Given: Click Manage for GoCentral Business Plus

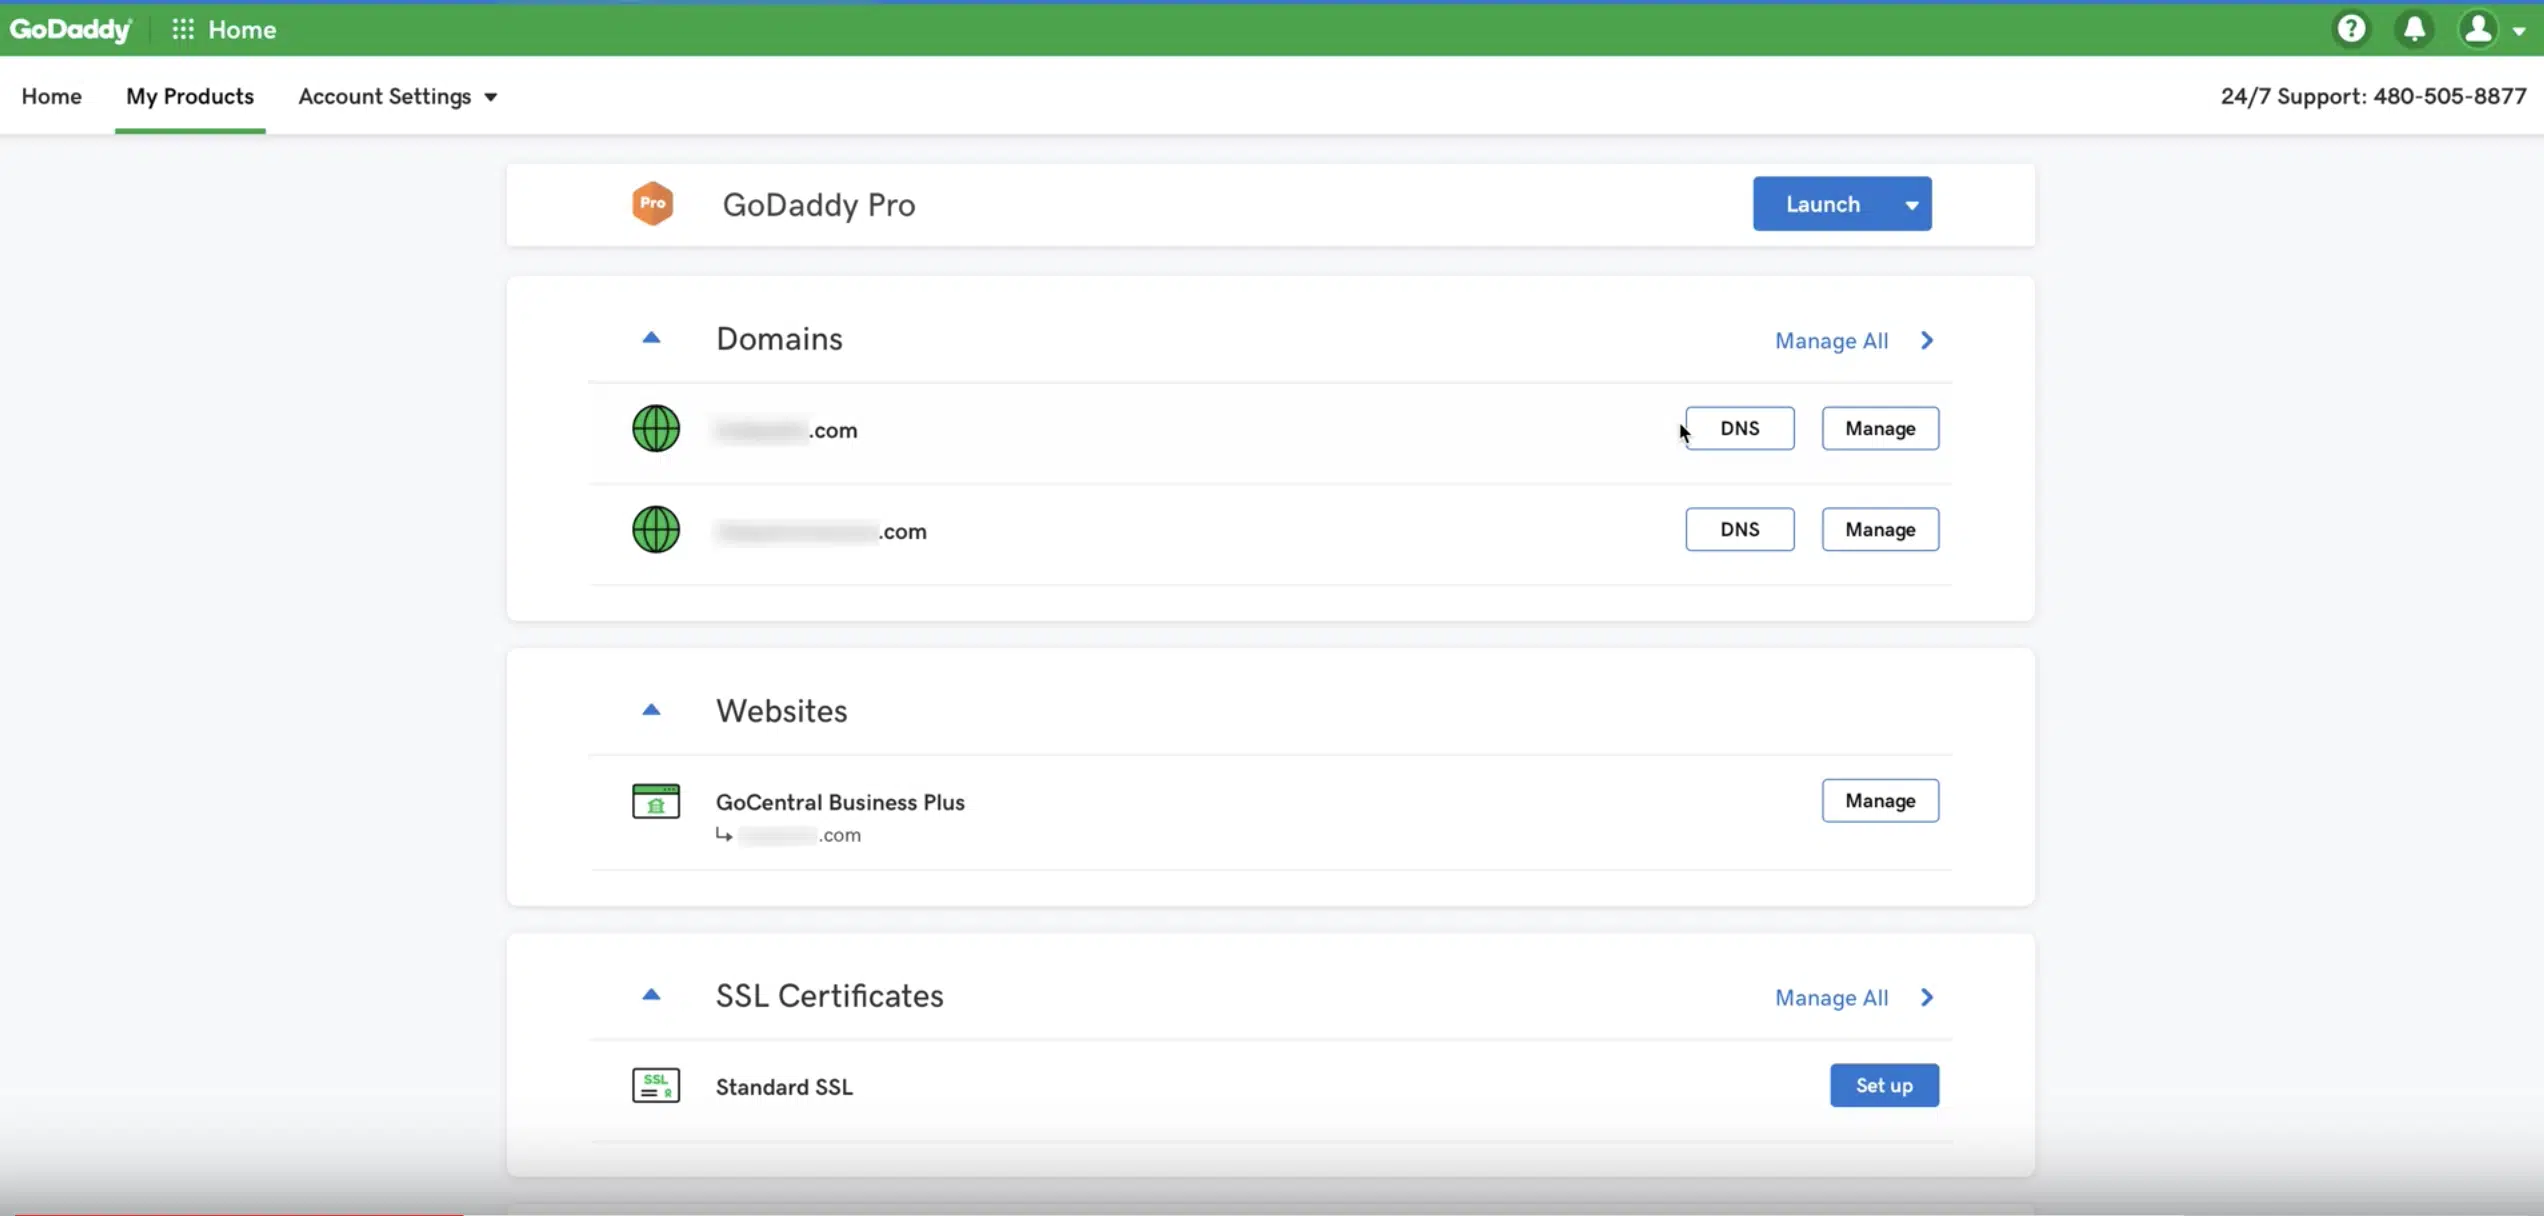Looking at the screenshot, I should pyautogui.click(x=1879, y=799).
